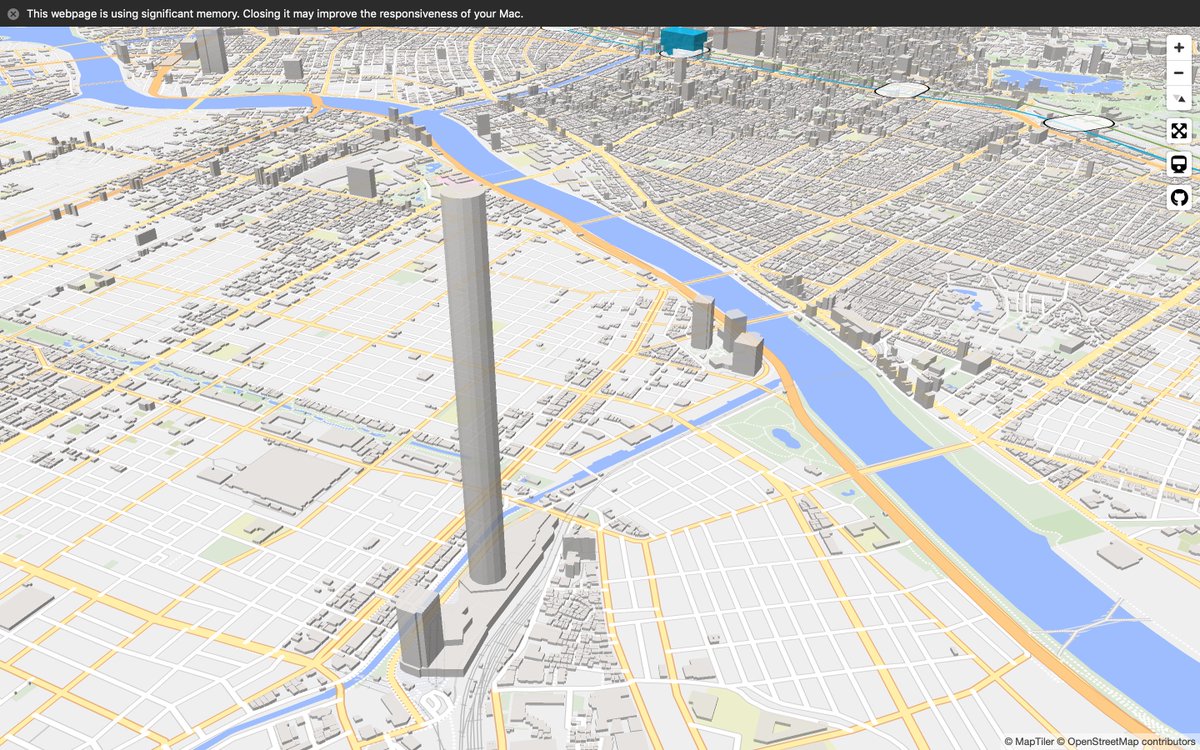Screen dimensions: 1200x750
Task: Enter fullscreen map mode
Action: coord(1179,131)
